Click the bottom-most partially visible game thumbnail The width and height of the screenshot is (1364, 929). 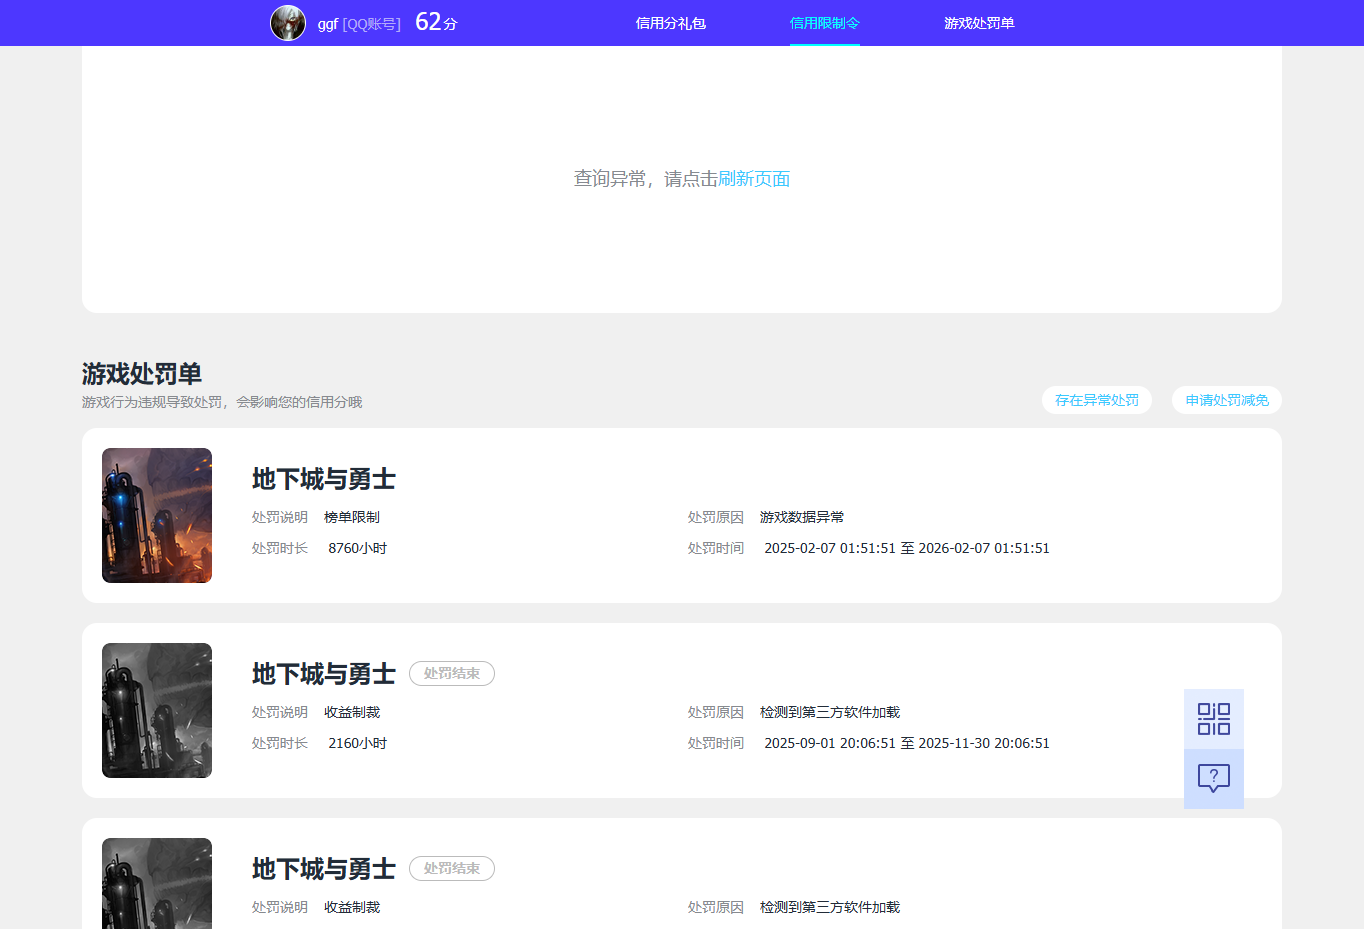coord(157,883)
